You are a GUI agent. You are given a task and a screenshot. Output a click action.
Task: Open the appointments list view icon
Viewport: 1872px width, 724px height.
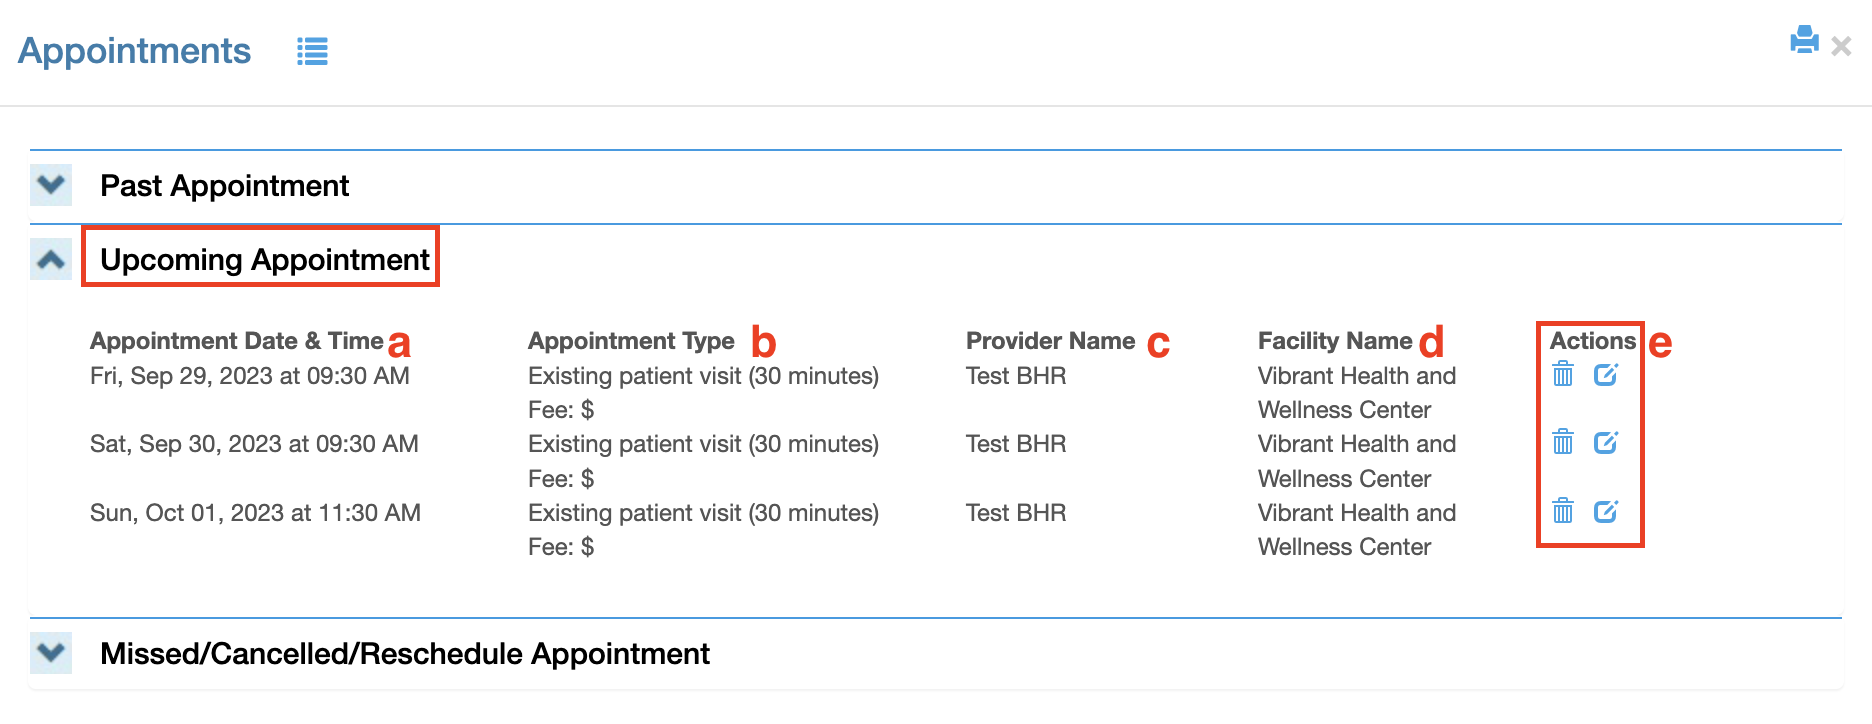[312, 51]
